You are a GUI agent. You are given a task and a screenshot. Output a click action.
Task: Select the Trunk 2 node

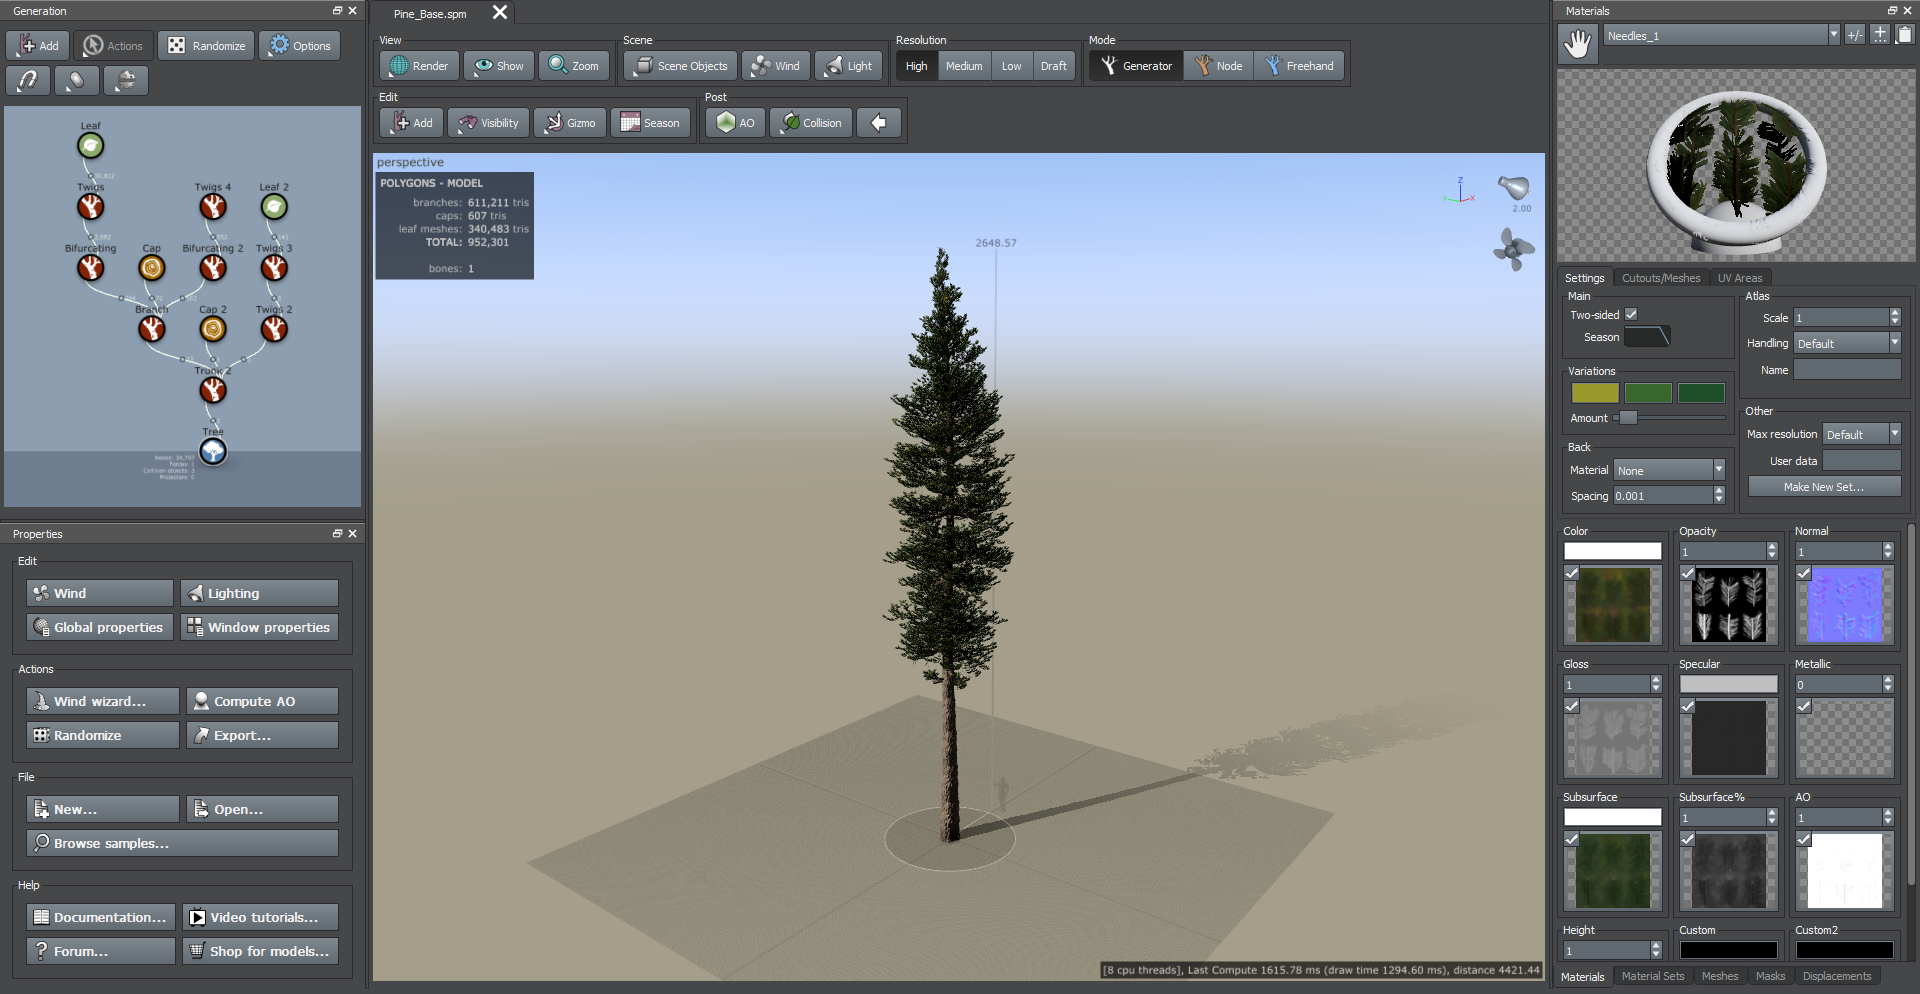click(x=213, y=390)
